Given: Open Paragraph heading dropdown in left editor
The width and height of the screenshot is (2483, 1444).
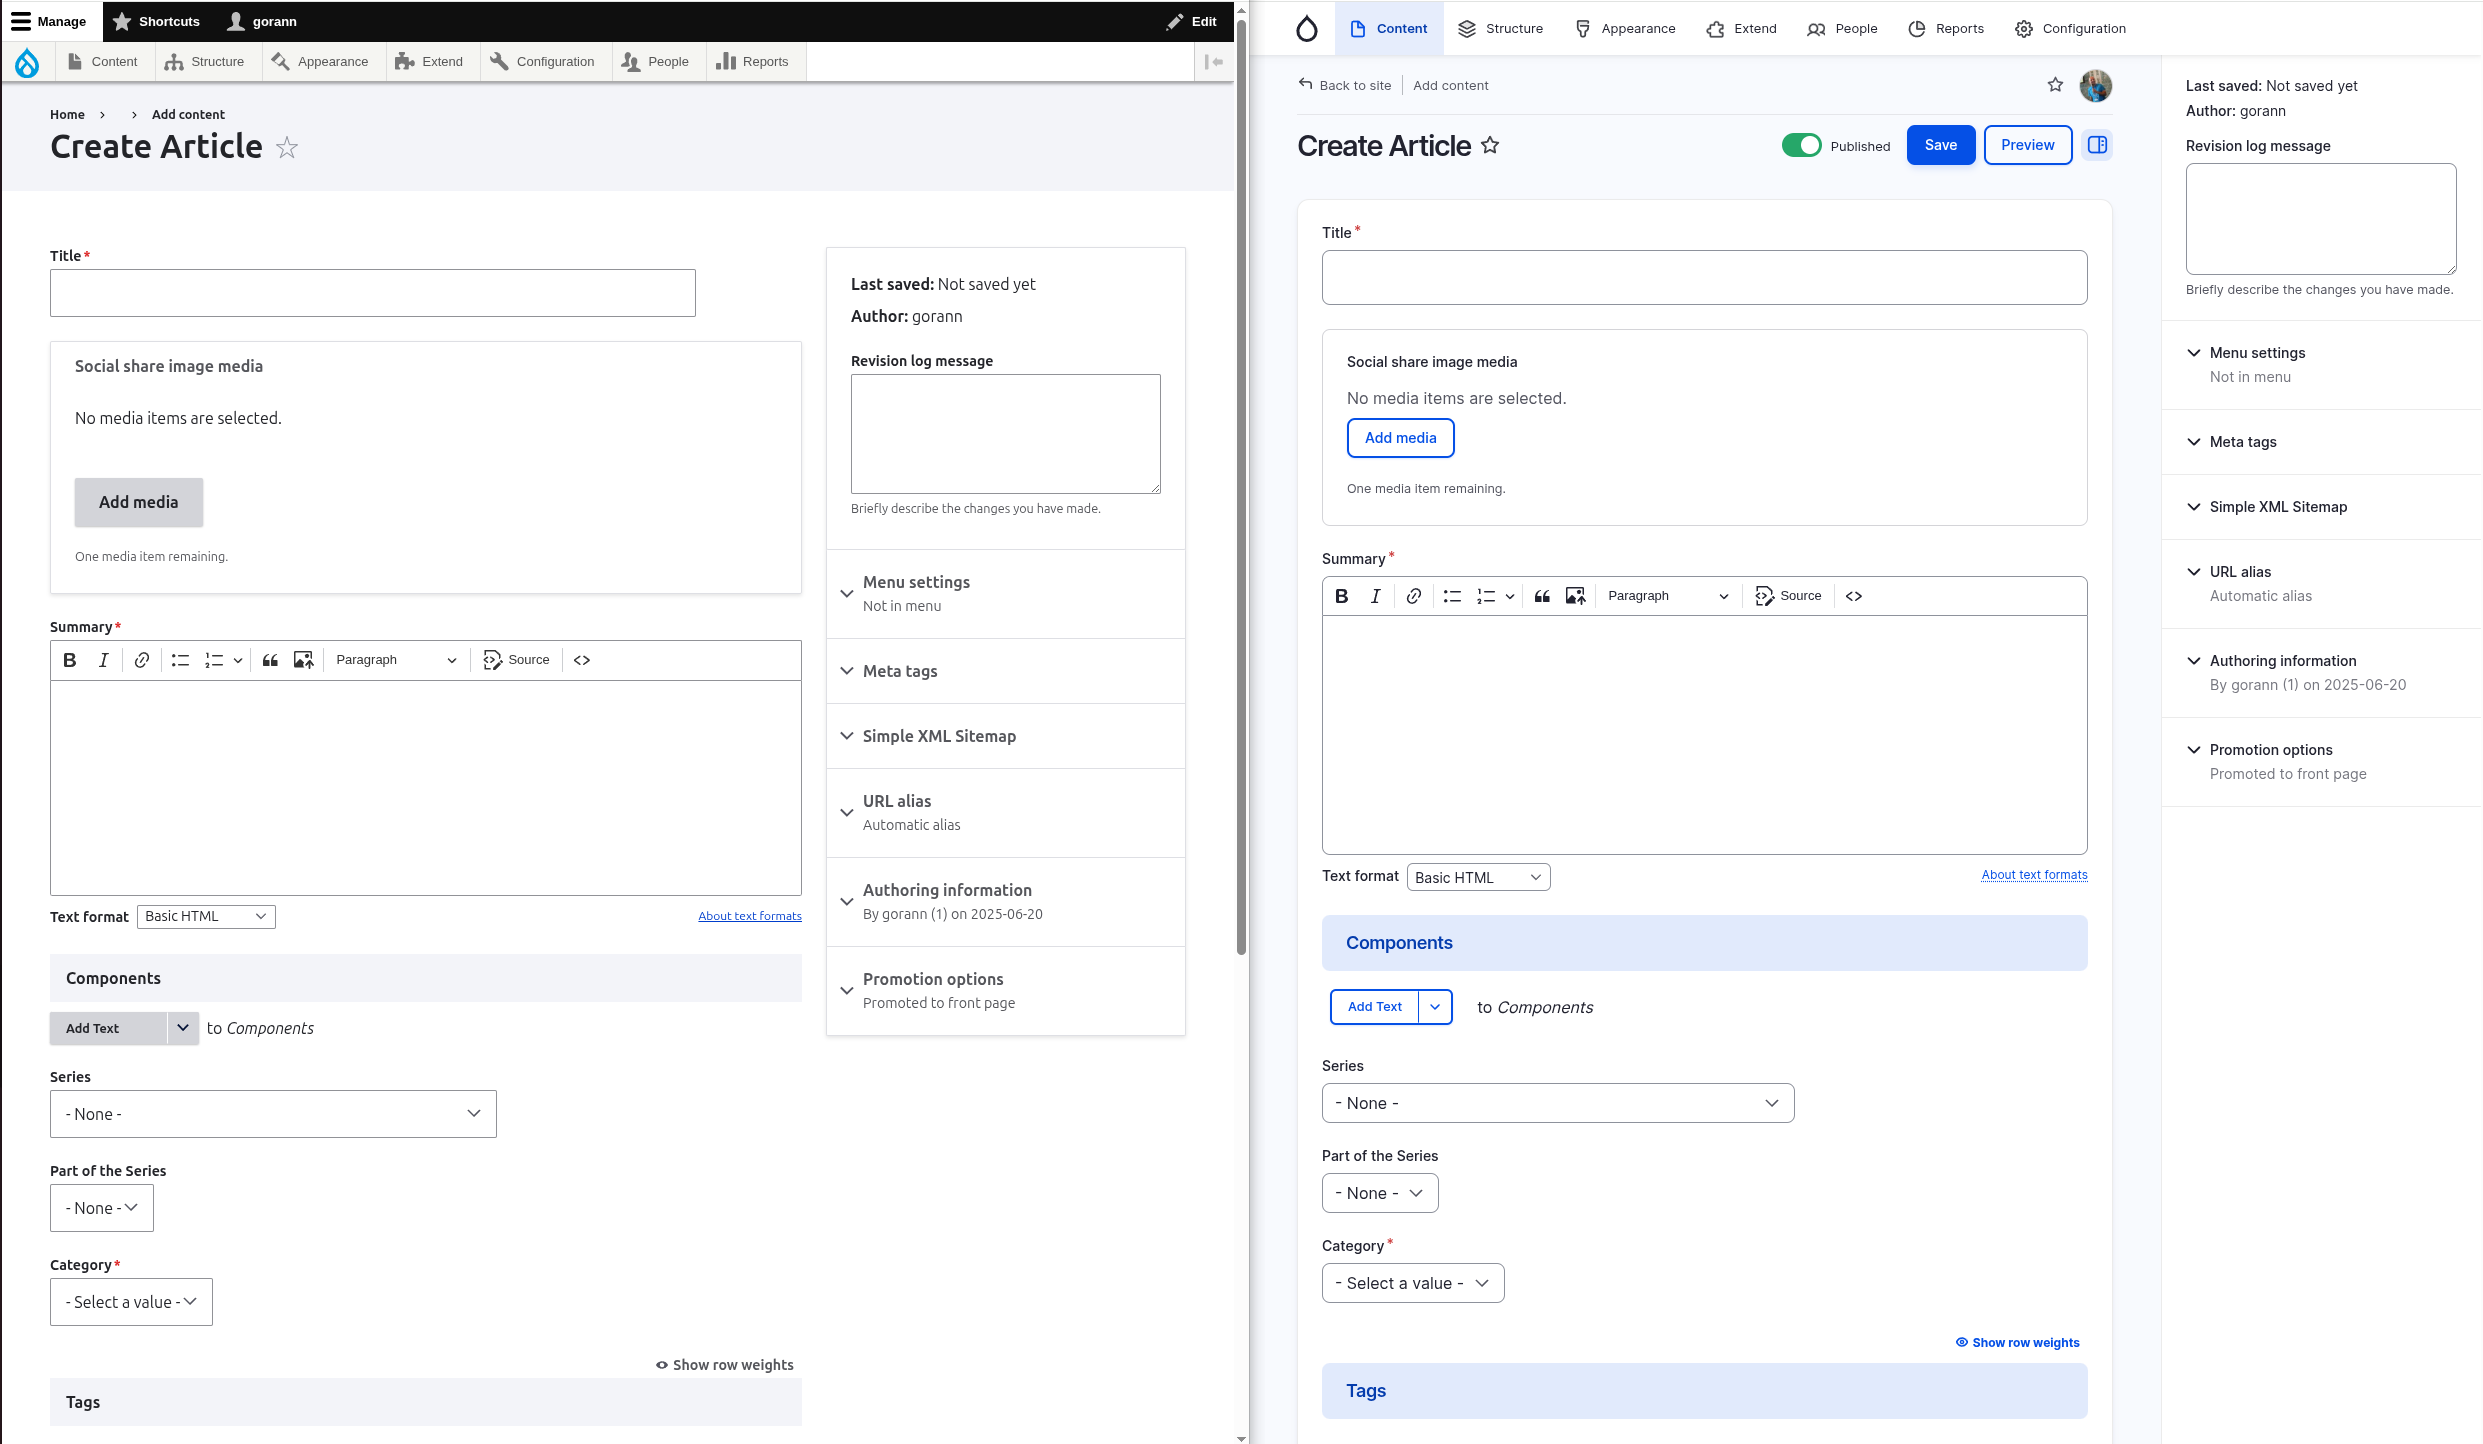Looking at the screenshot, I should [x=396, y=660].
